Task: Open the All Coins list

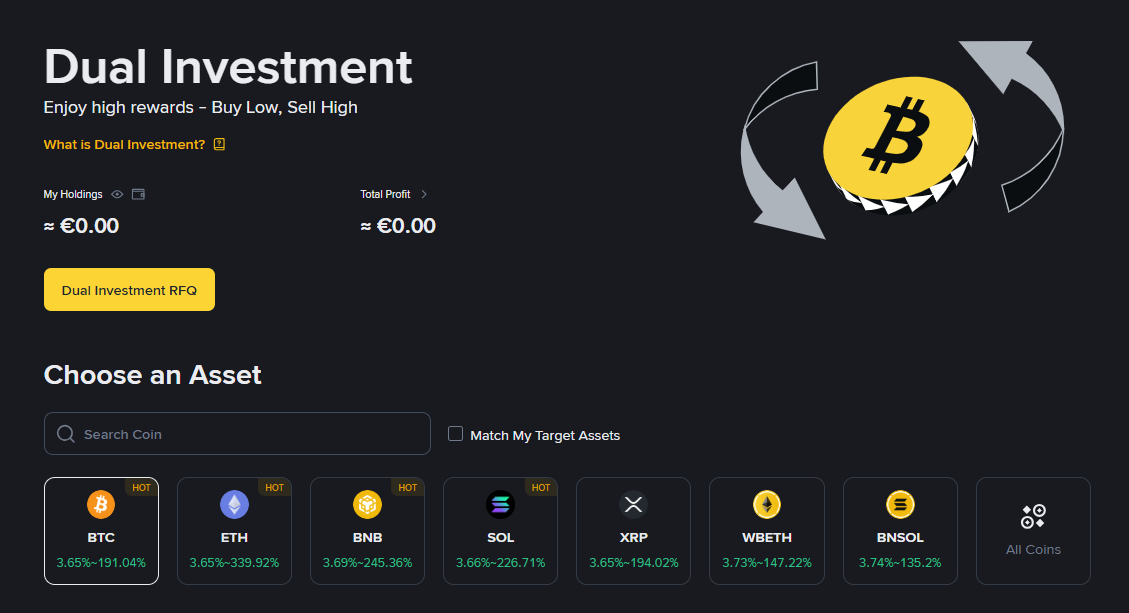Action: (1033, 531)
